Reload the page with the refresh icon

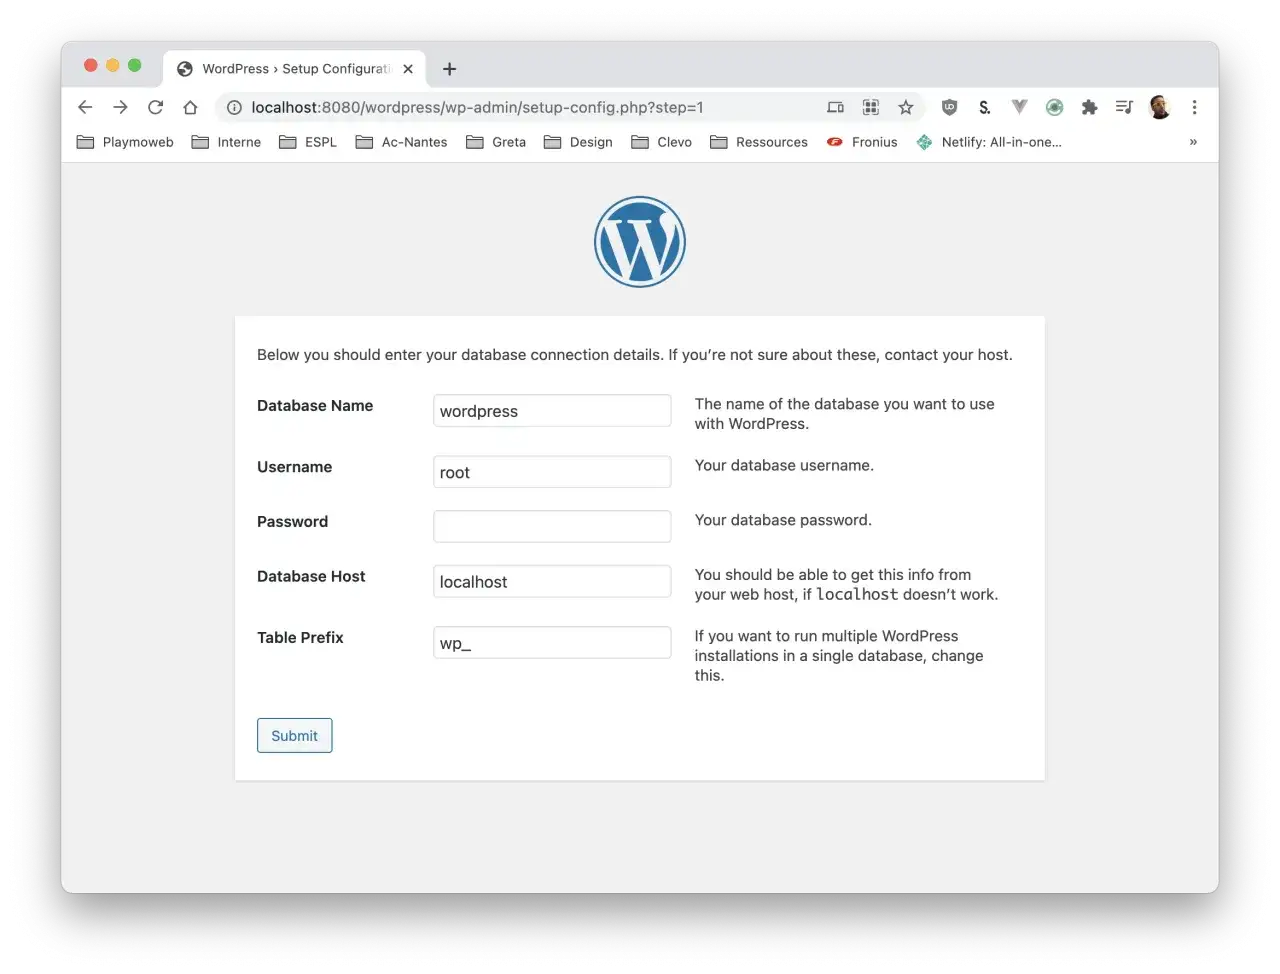(x=155, y=107)
